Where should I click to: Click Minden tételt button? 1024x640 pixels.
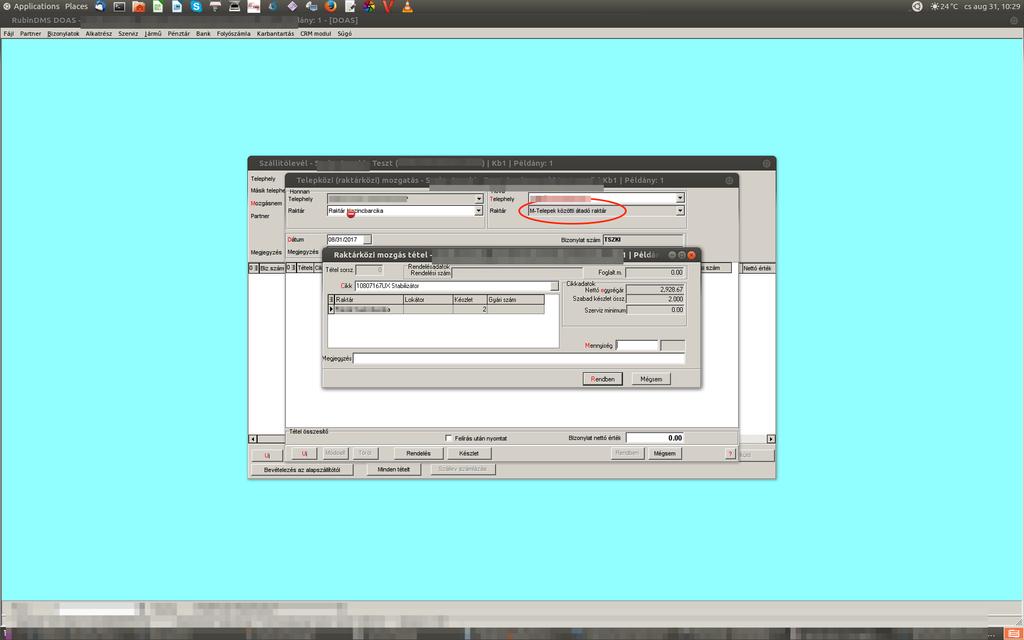(394, 470)
